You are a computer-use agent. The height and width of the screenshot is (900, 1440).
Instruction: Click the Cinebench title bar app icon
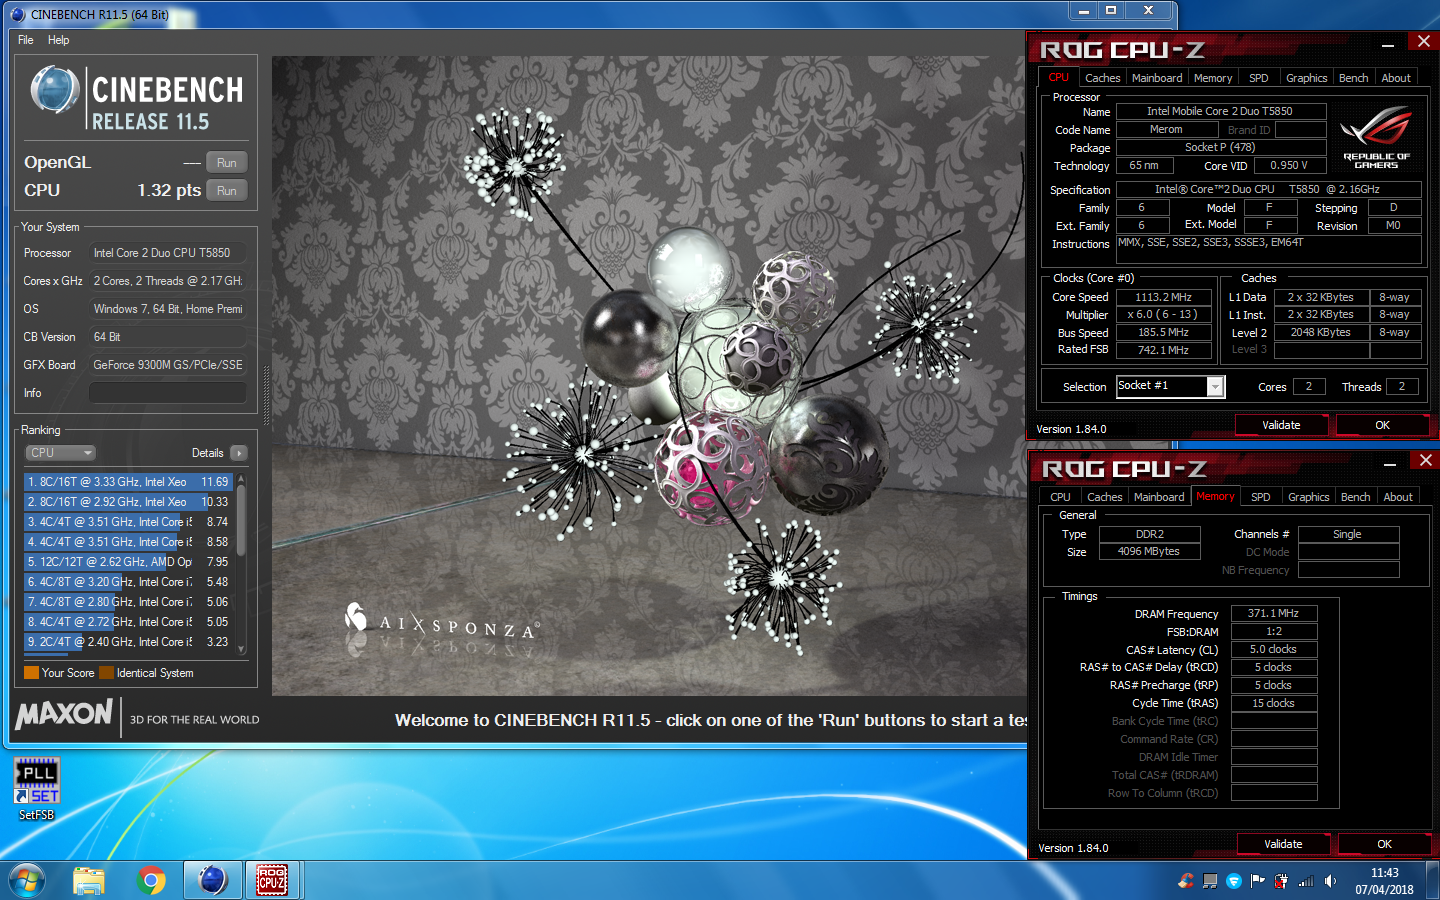click(18, 14)
